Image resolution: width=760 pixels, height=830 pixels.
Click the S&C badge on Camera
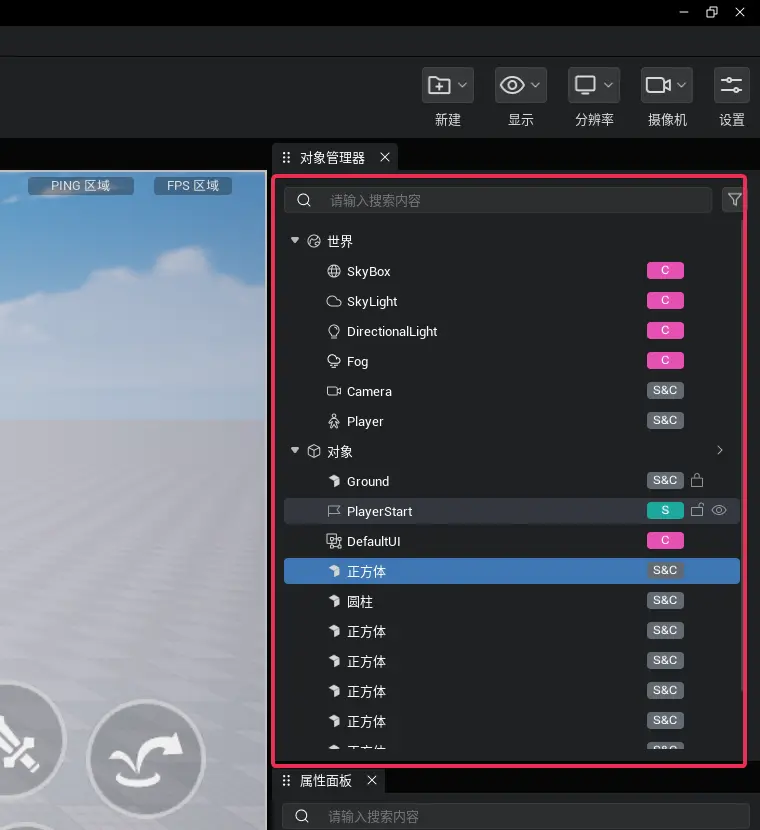(665, 390)
